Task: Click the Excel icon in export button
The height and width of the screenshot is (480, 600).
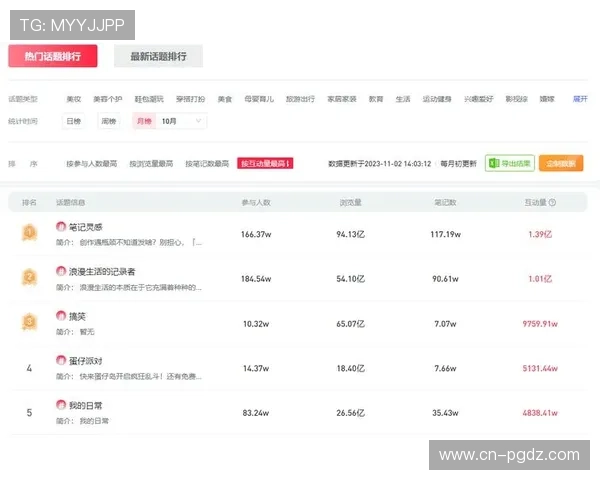Action: pos(494,163)
